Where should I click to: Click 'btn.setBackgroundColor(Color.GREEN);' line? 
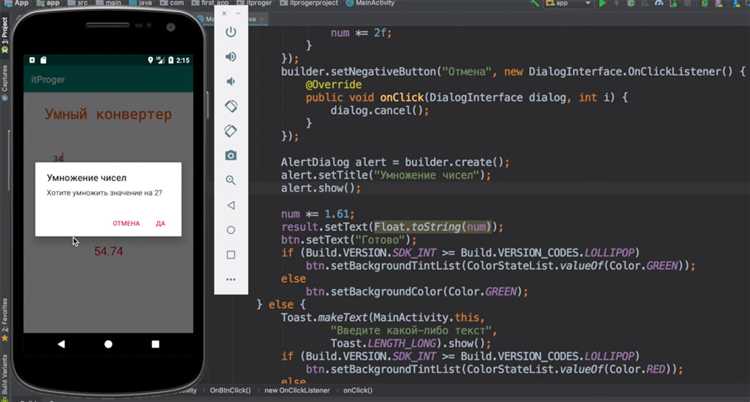pyautogui.click(x=417, y=291)
